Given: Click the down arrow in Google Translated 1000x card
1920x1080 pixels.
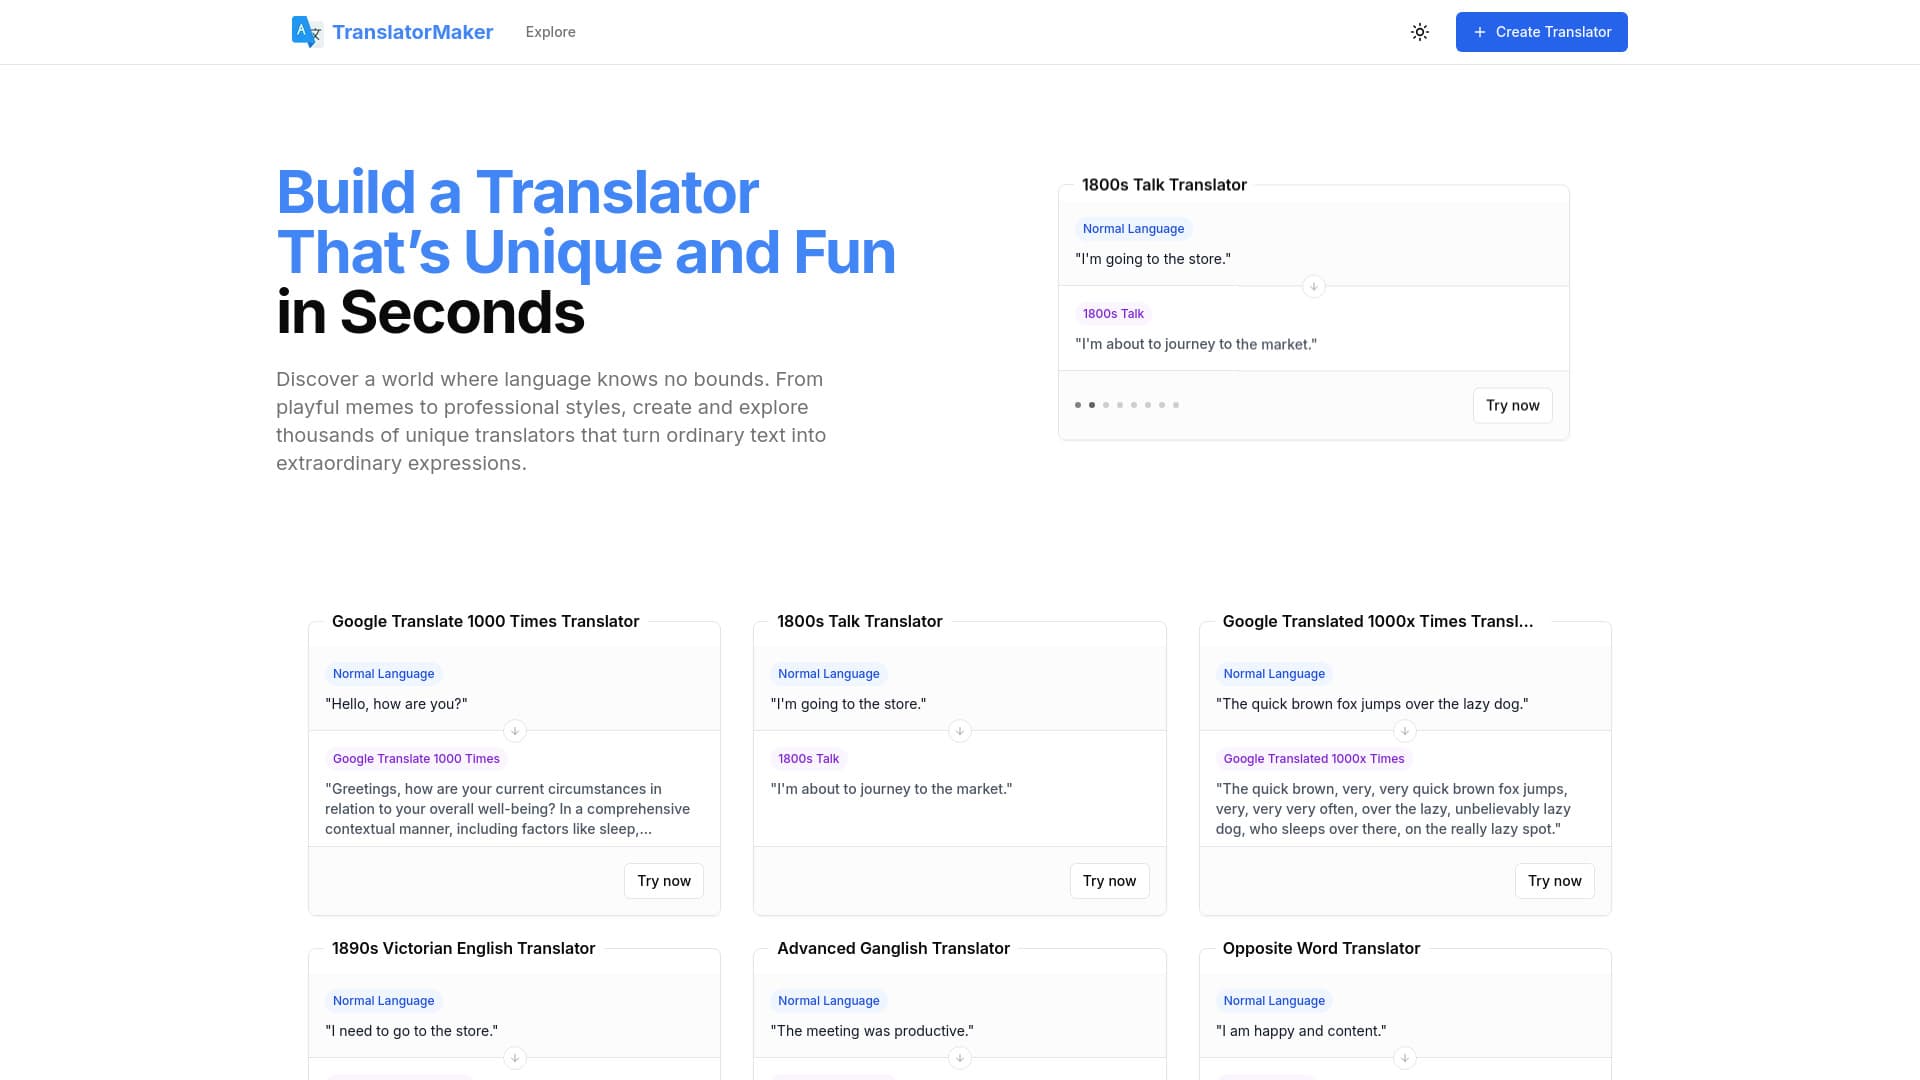Looking at the screenshot, I should click(1404, 731).
